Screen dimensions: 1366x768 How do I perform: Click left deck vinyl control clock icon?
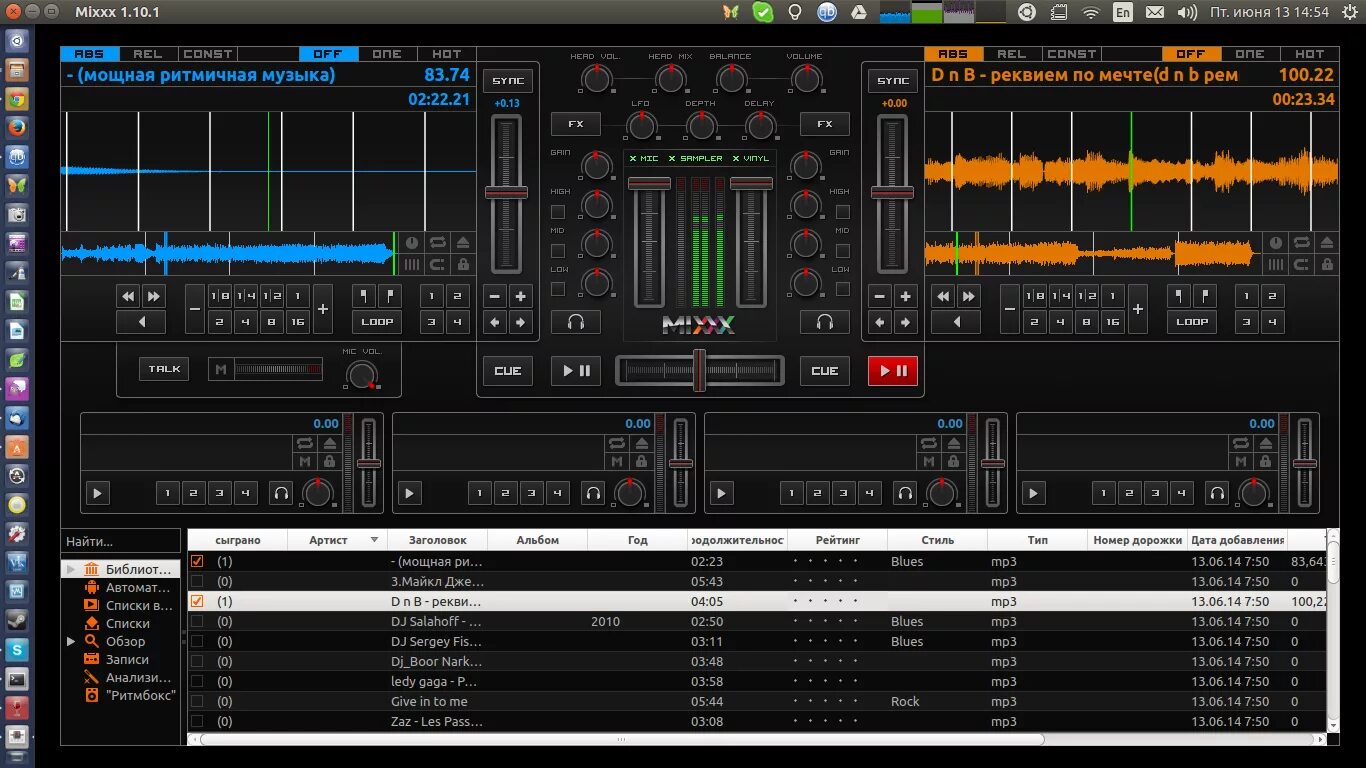(x=411, y=243)
